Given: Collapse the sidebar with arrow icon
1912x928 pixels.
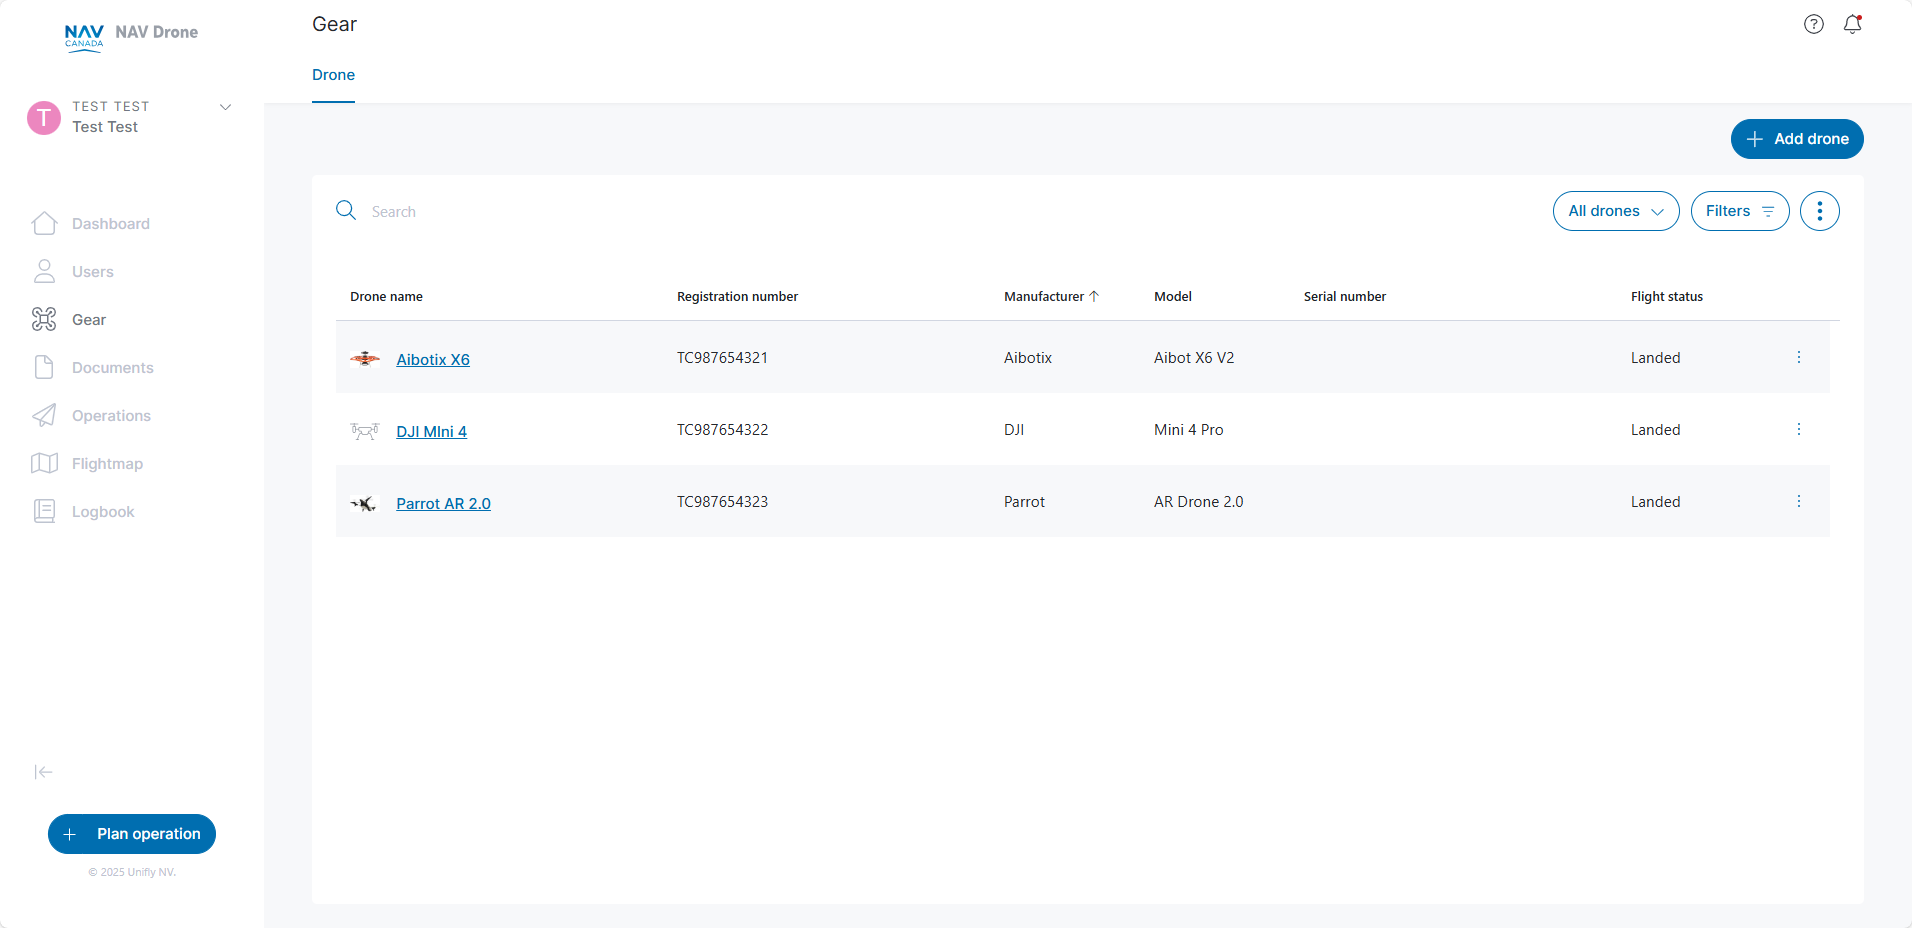Looking at the screenshot, I should coord(43,772).
